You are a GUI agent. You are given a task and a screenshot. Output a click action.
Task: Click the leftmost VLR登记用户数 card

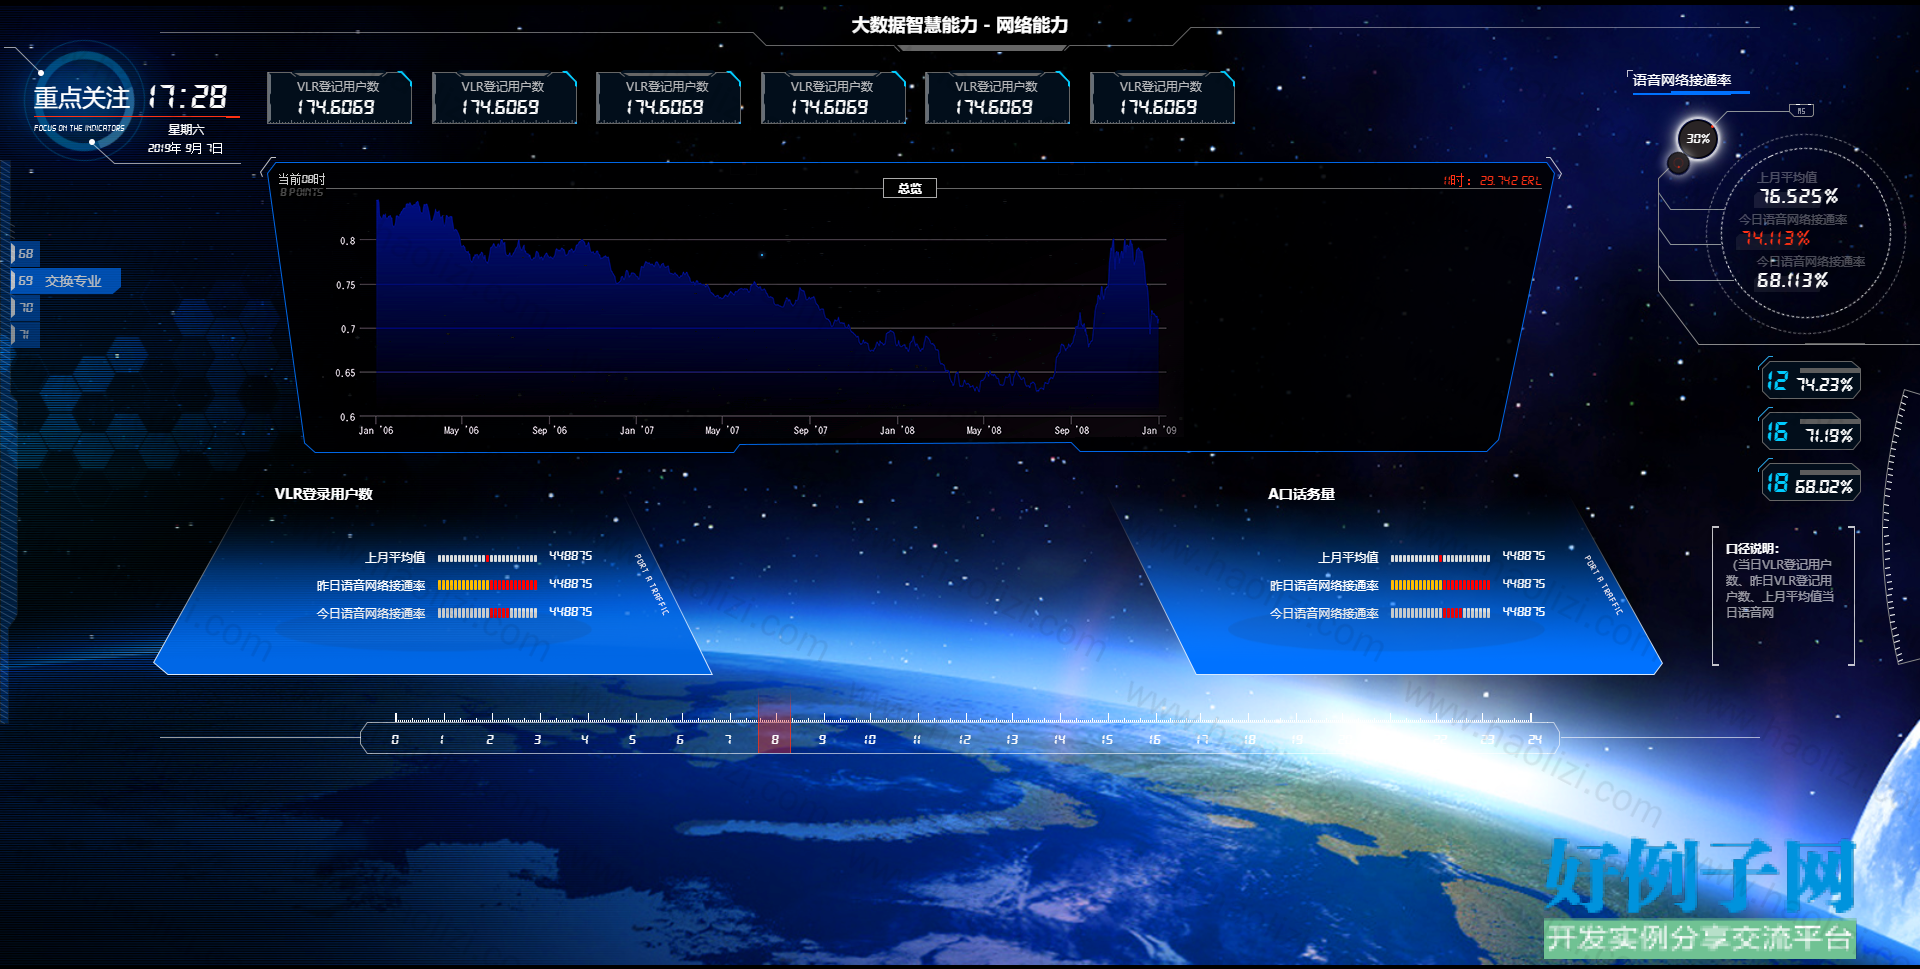339,98
